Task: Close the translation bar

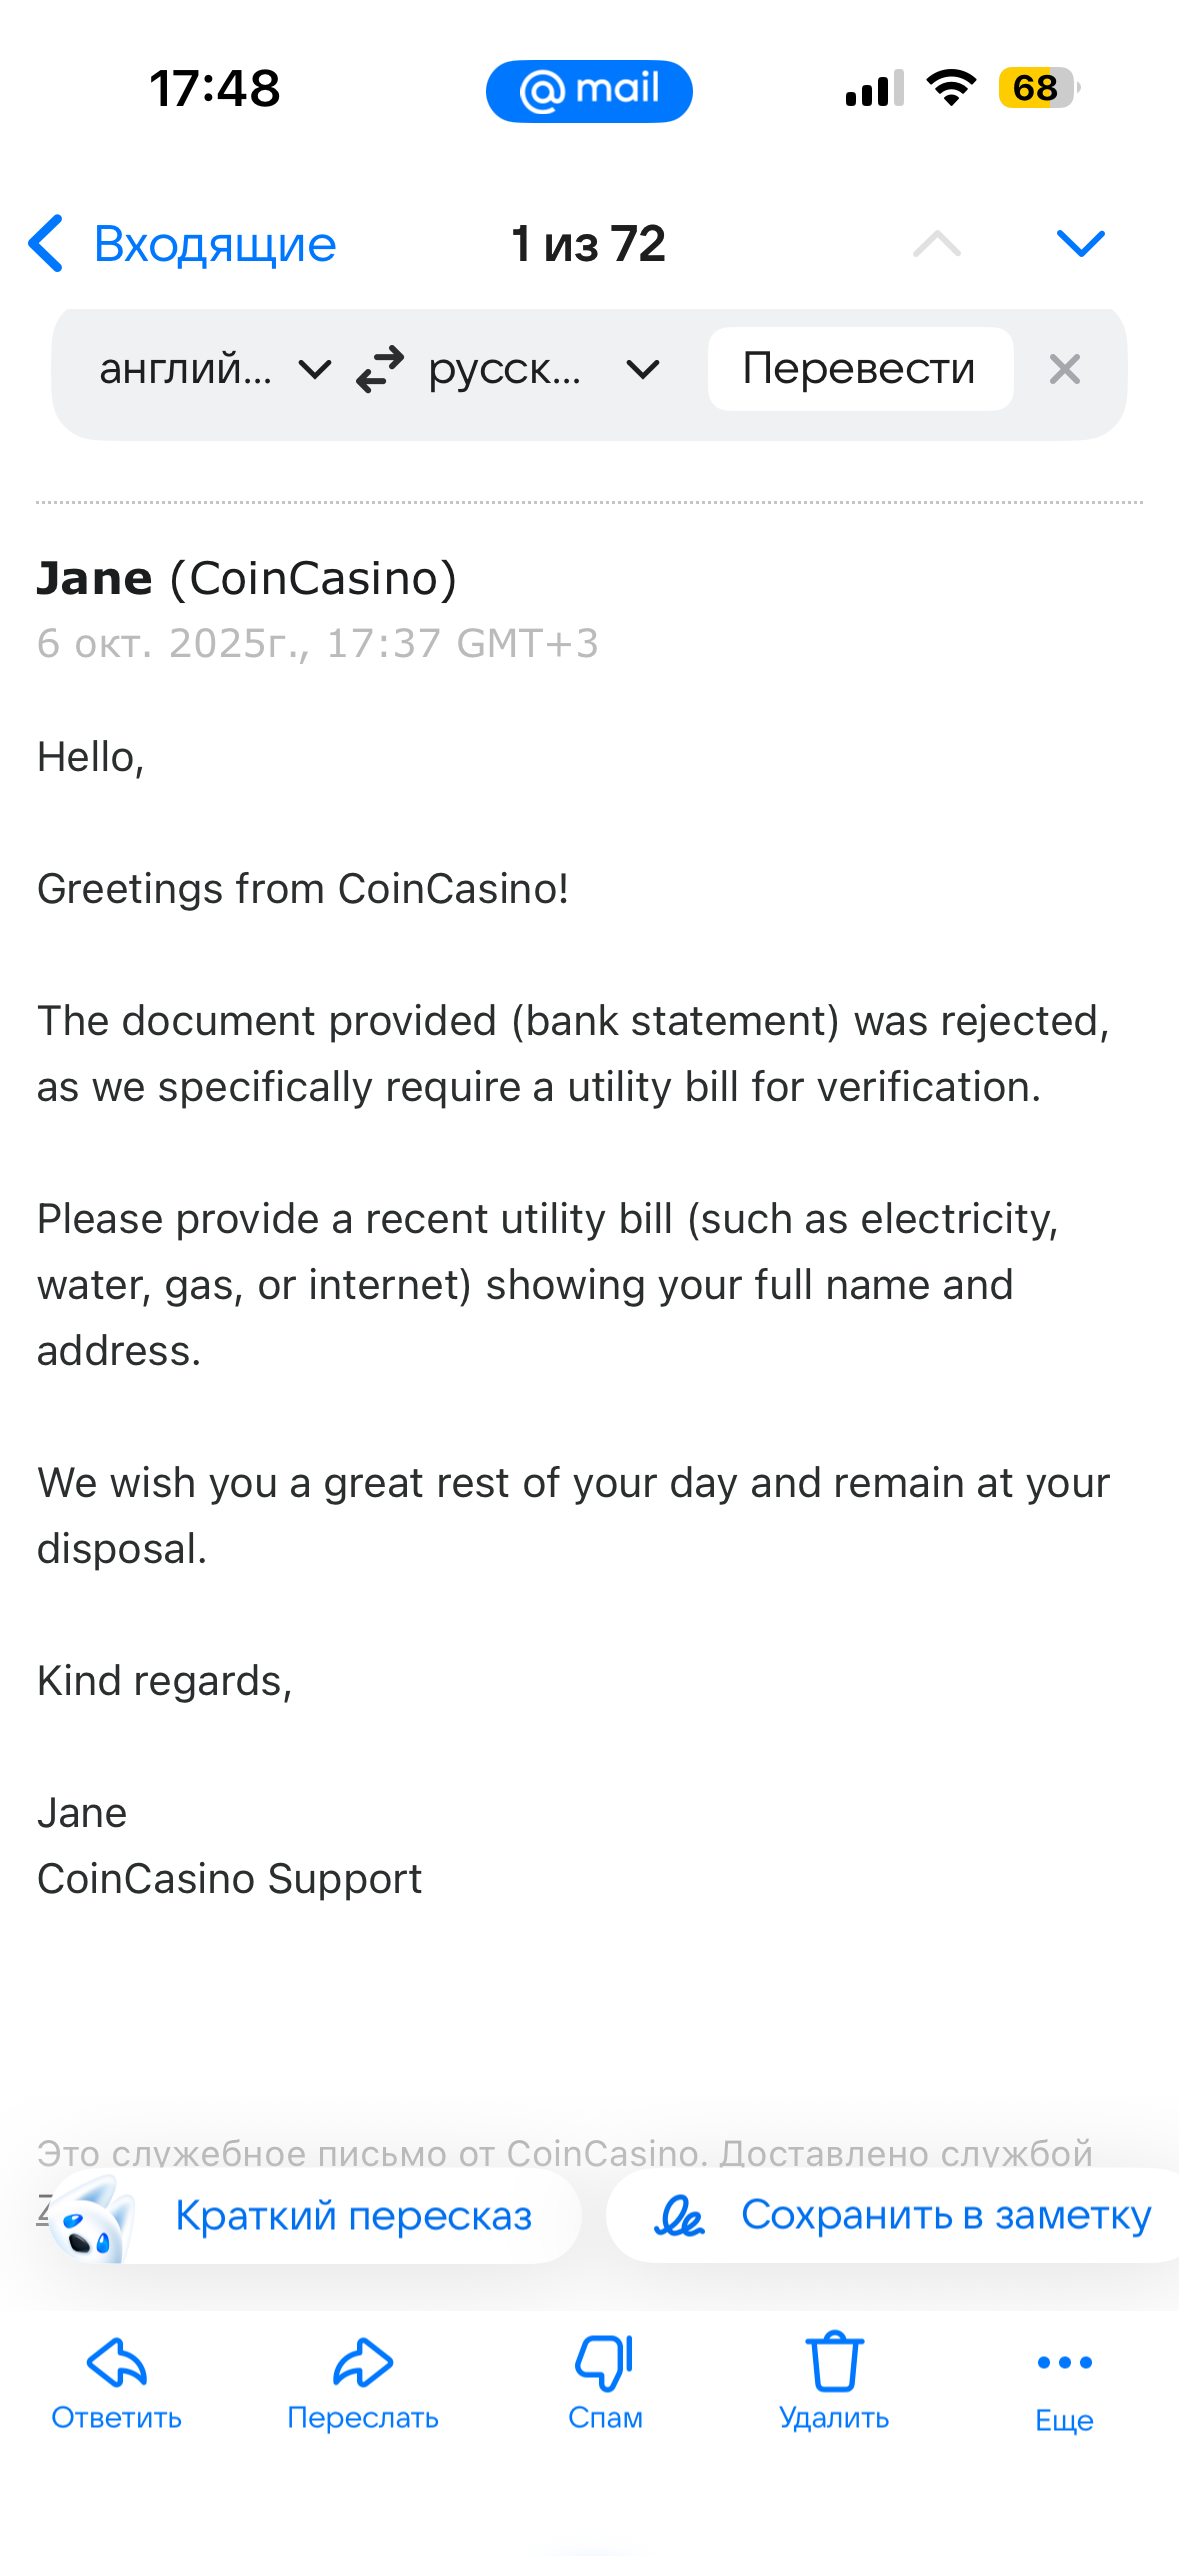Action: click(1064, 370)
